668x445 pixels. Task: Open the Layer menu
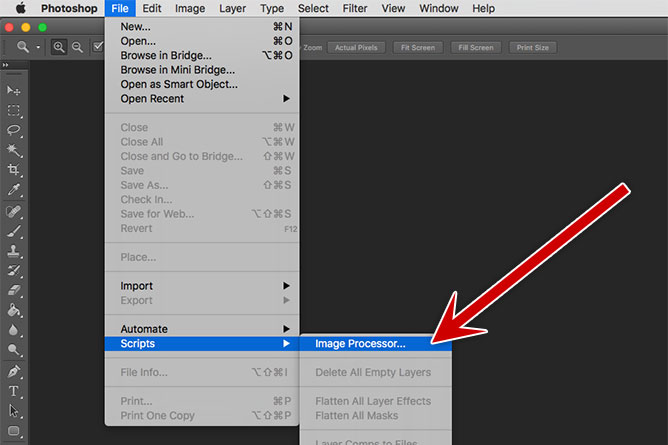[232, 9]
